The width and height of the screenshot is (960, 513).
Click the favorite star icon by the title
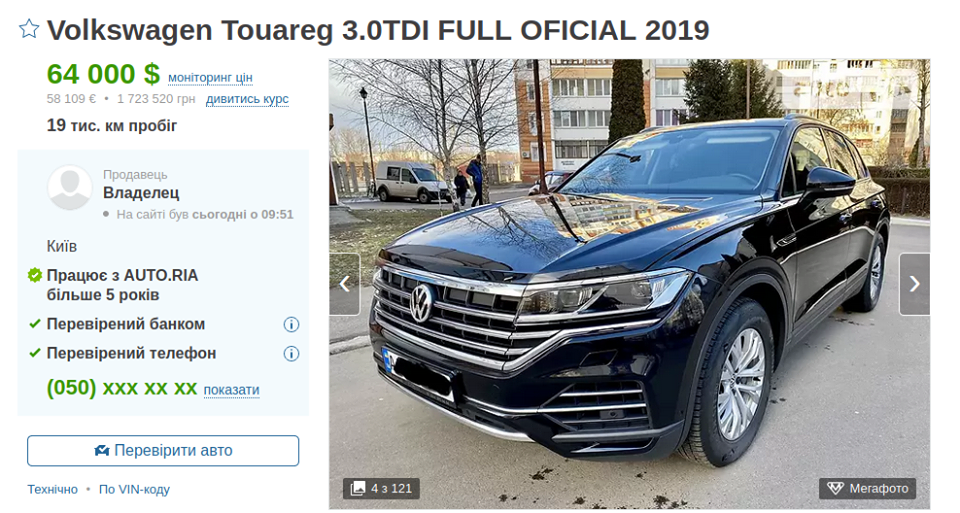[29, 29]
